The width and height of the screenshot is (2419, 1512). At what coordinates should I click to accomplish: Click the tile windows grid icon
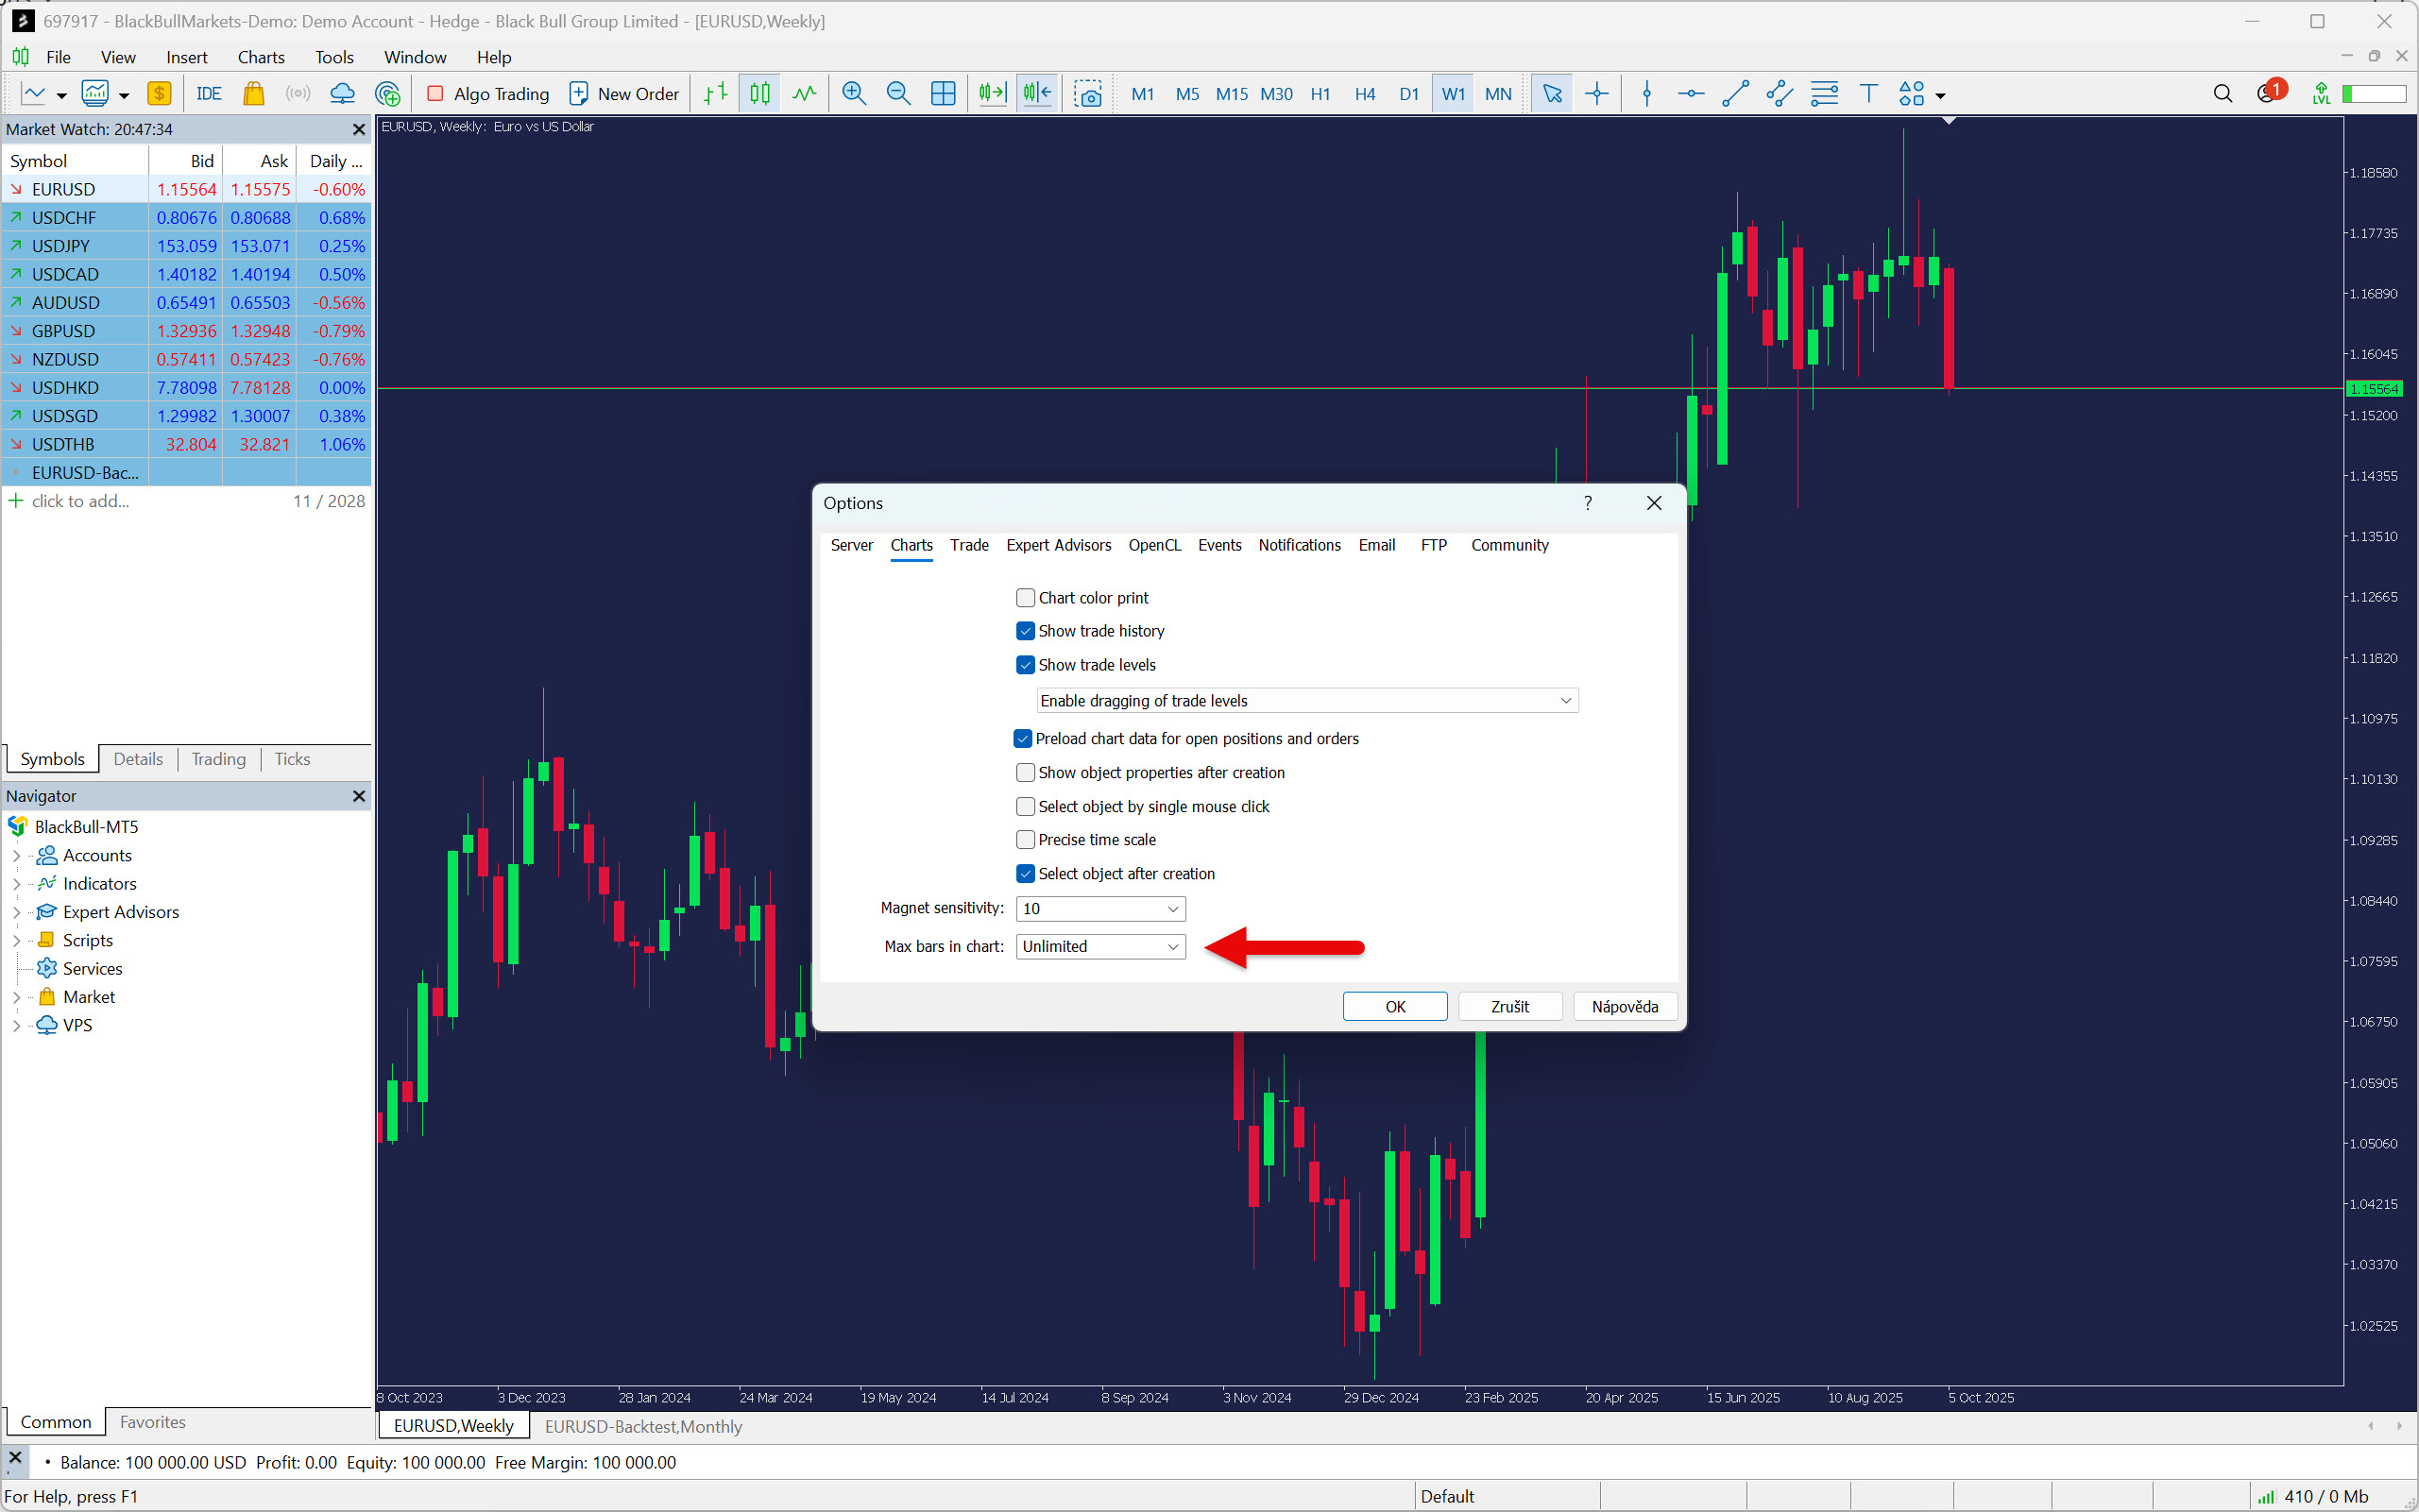(x=942, y=94)
